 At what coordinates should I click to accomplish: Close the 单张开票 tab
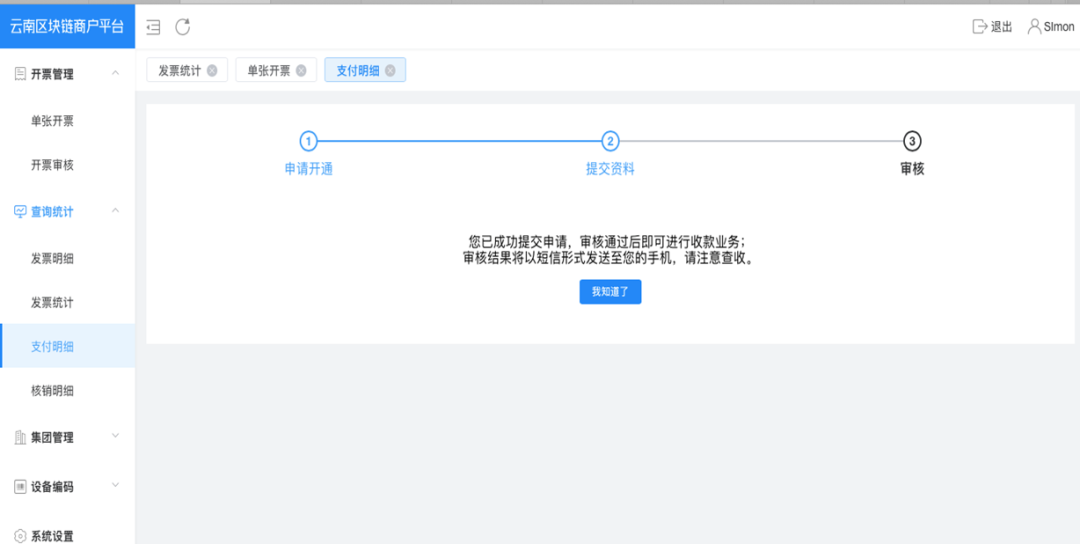pos(301,70)
